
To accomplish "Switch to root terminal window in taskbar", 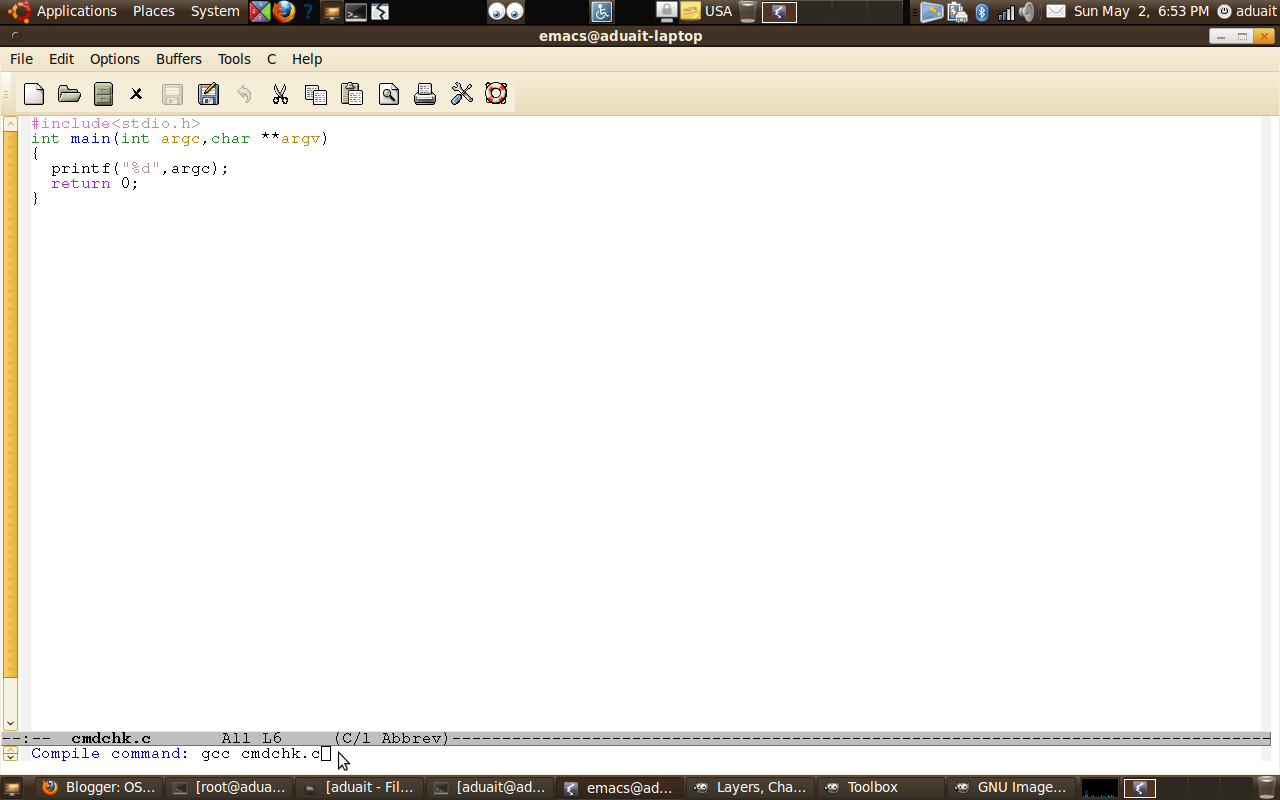I will coord(229,788).
